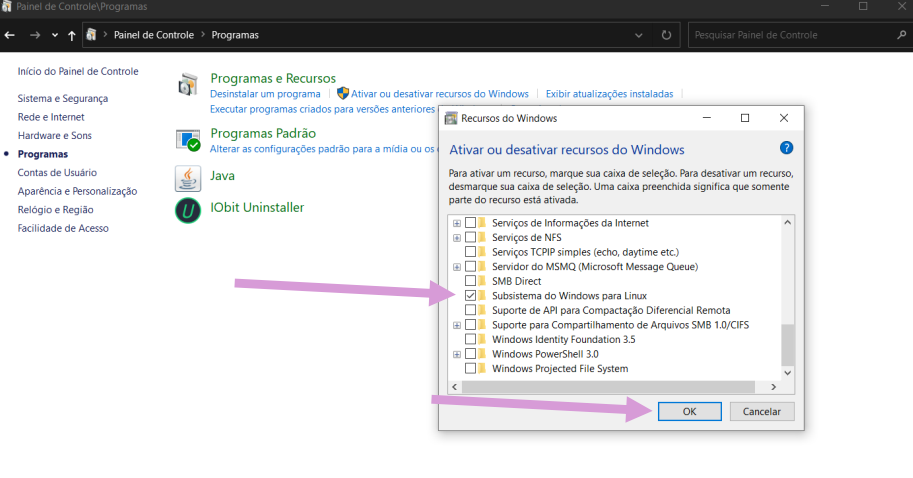This screenshot has width=913, height=478.
Task: Go back with the Back arrow
Action: click(x=9, y=35)
